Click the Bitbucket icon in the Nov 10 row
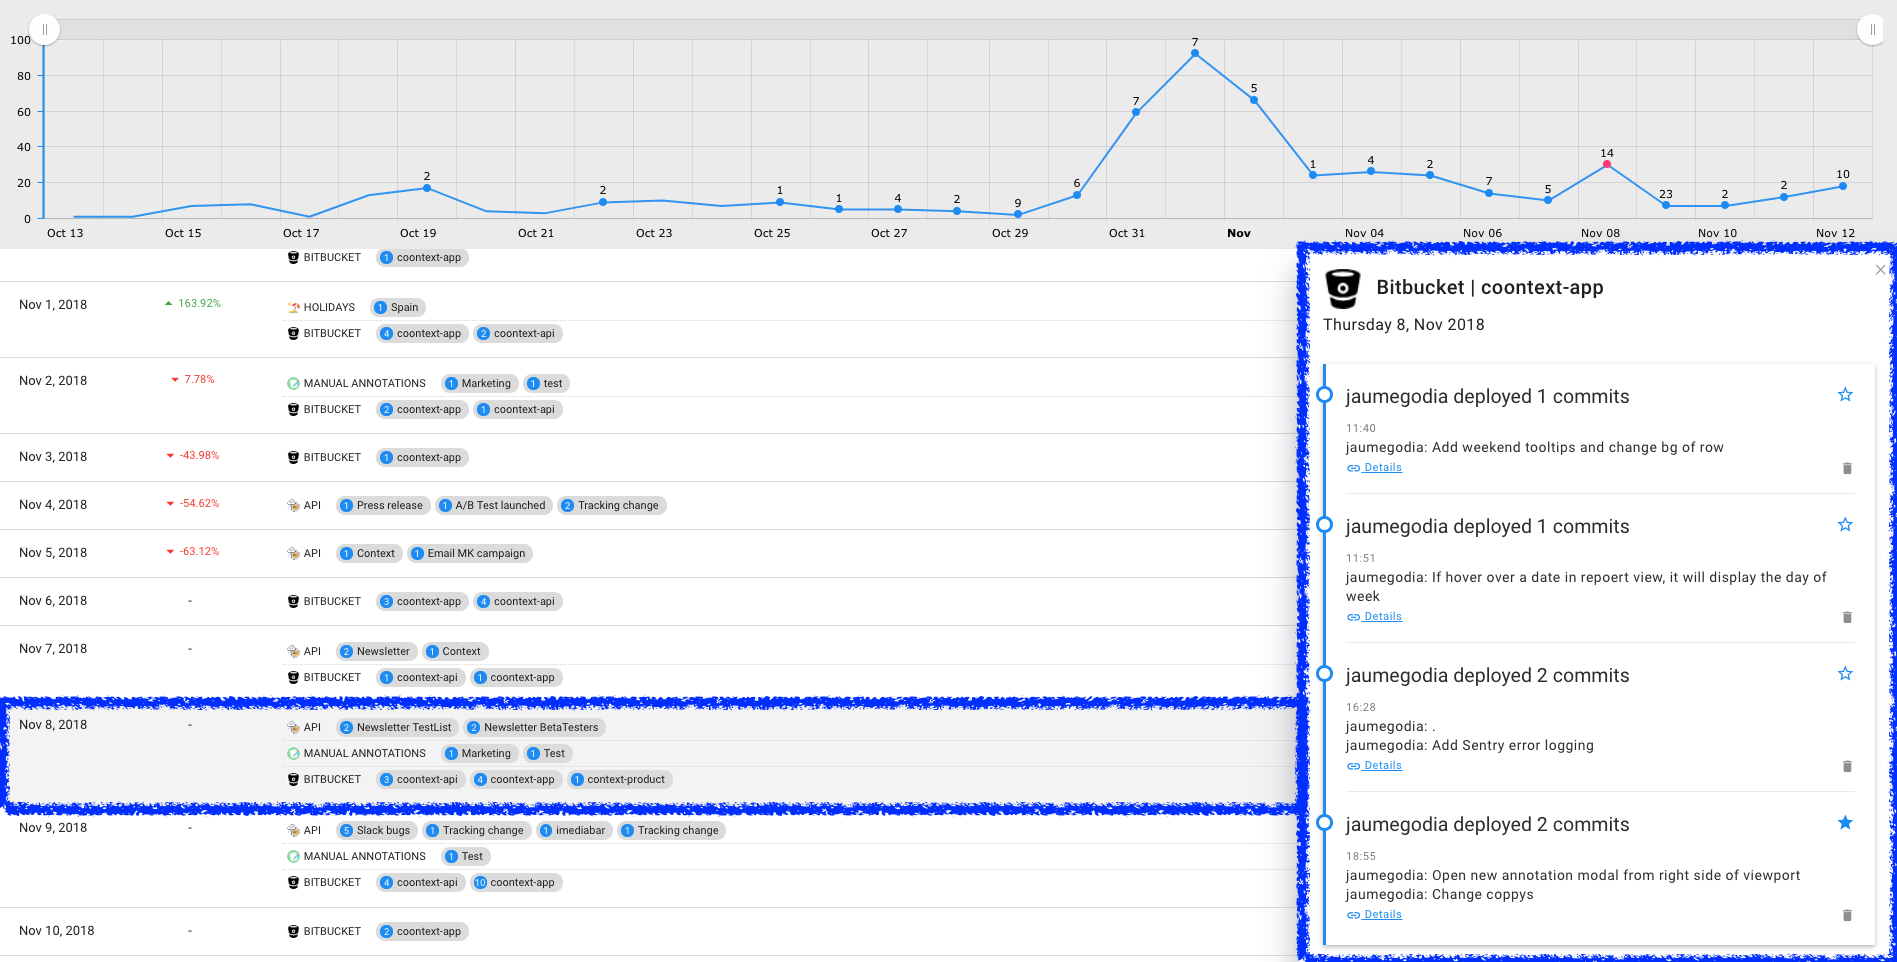The width and height of the screenshot is (1897, 962). coord(293,931)
